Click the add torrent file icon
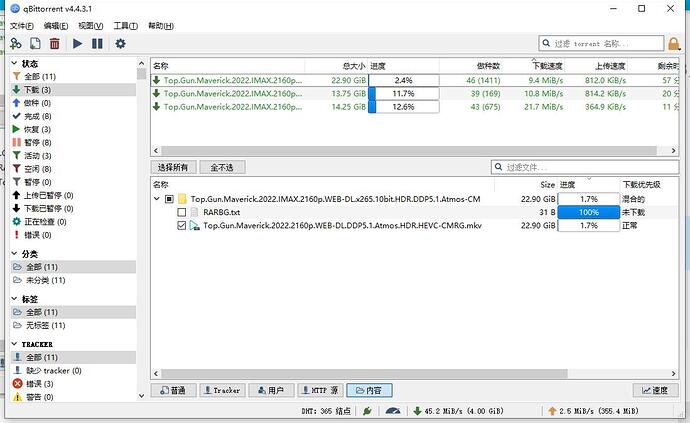The height and width of the screenshot is (423, 690). point(35,44)
